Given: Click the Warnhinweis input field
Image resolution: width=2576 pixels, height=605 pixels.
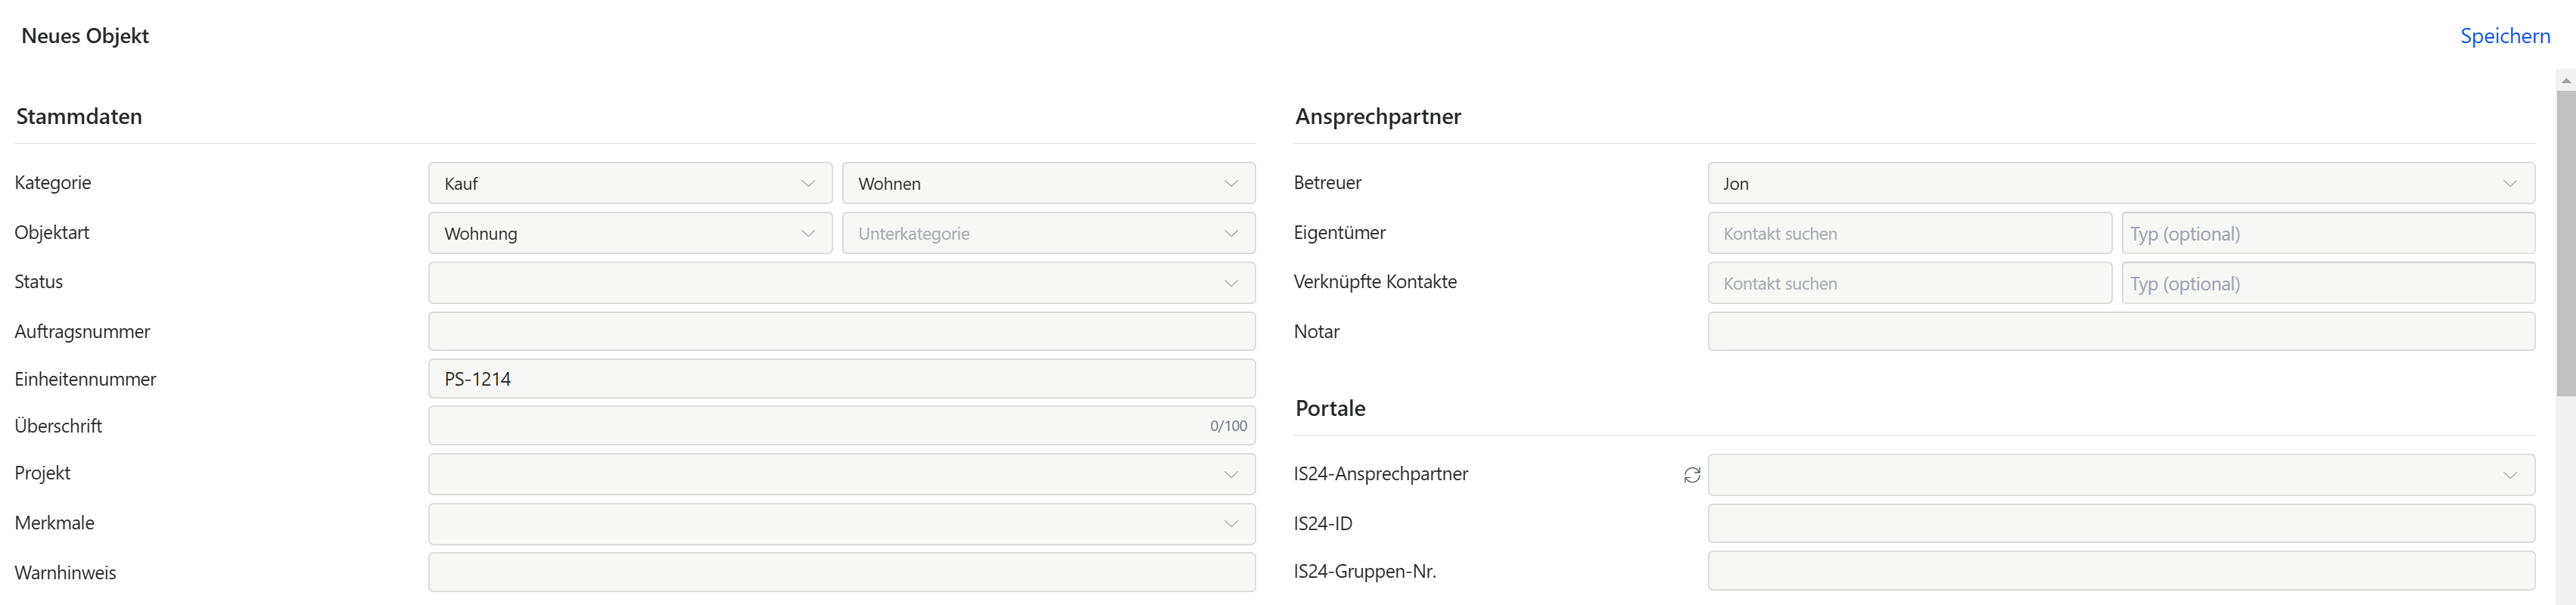Looking at the screenshot, I should pyautogui.click(x=841, y=573).
